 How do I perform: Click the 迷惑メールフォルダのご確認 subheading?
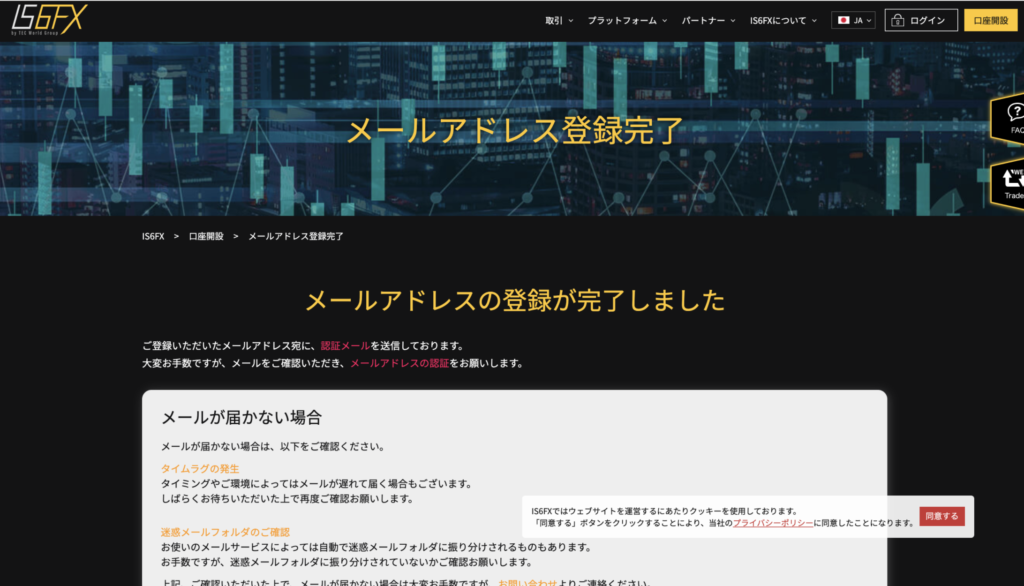tap(225, 532)
